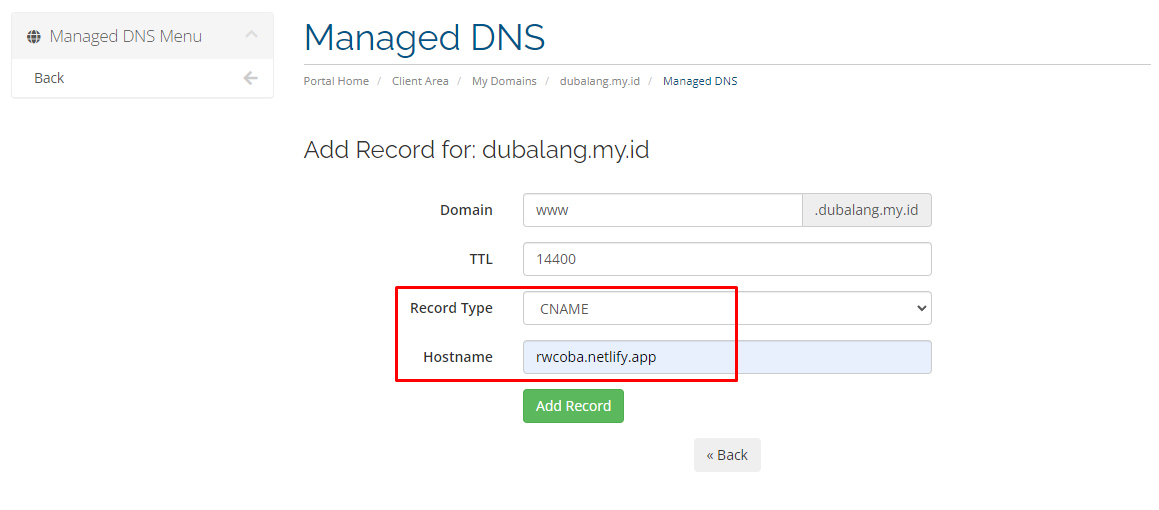Click the Hostname field with rwcoba.netlify.app
Screen dimensions: 1159x510
click(727, 357)
